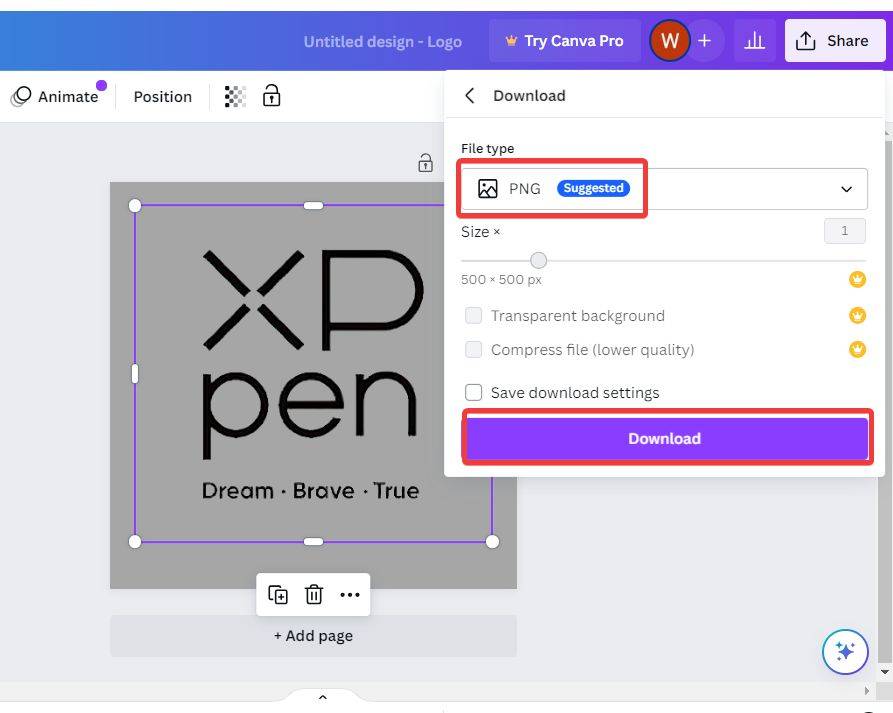The width and height of the screenshot is (893, 713).
Task: Add a collaborator with the plus icon
Action: [x=704, y=41]
